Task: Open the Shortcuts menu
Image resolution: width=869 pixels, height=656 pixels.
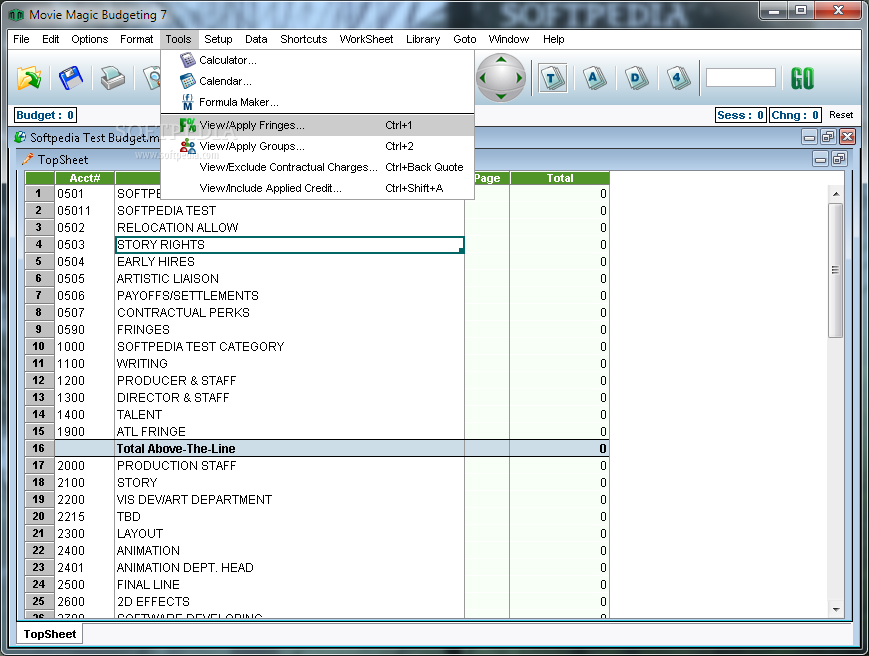Action: pyautogui.click(x=304, y=39)
